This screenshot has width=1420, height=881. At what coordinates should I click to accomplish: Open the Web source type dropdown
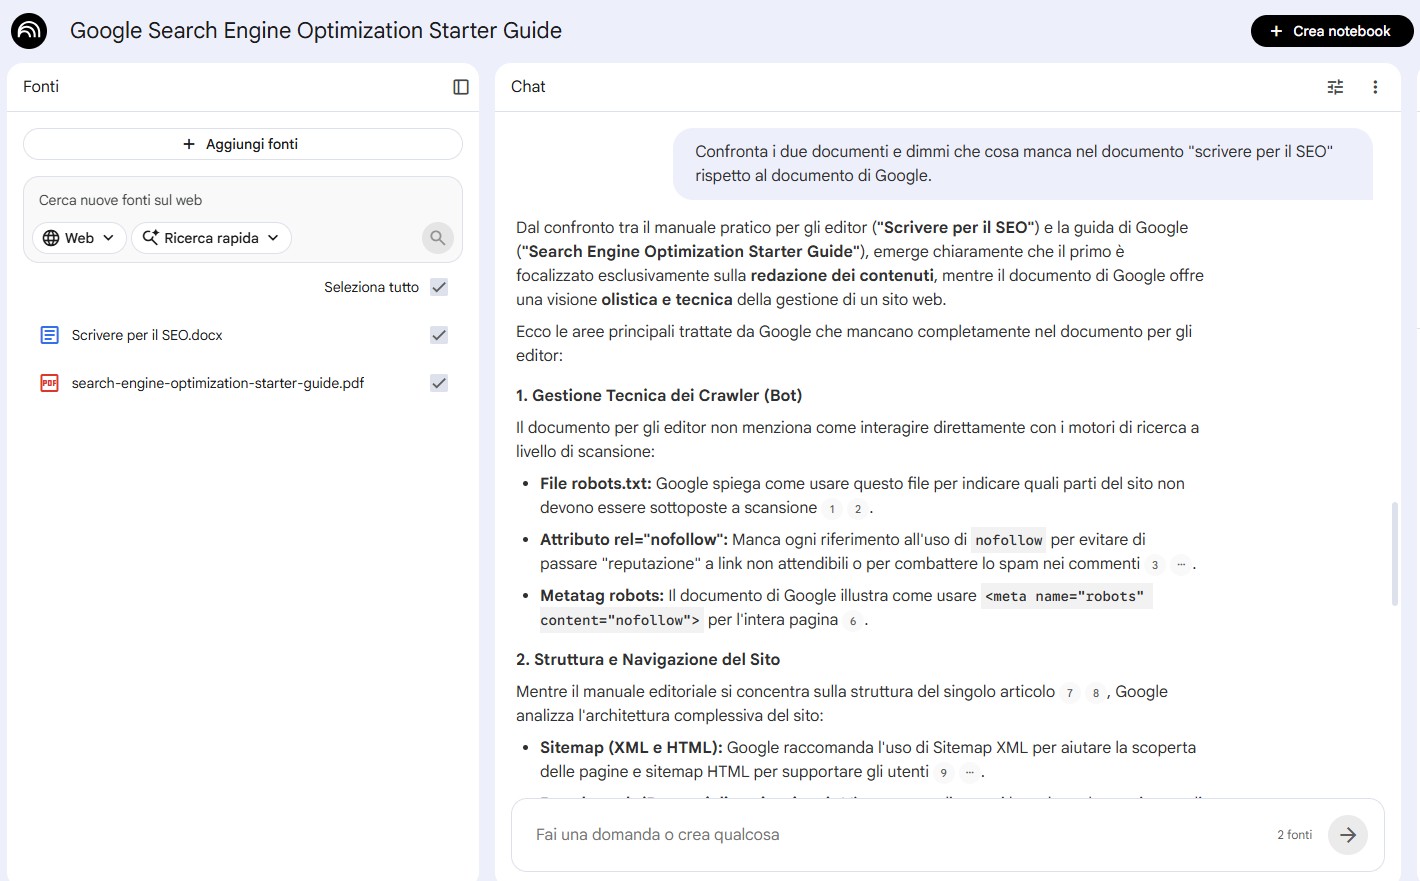[x=79, y=238]
